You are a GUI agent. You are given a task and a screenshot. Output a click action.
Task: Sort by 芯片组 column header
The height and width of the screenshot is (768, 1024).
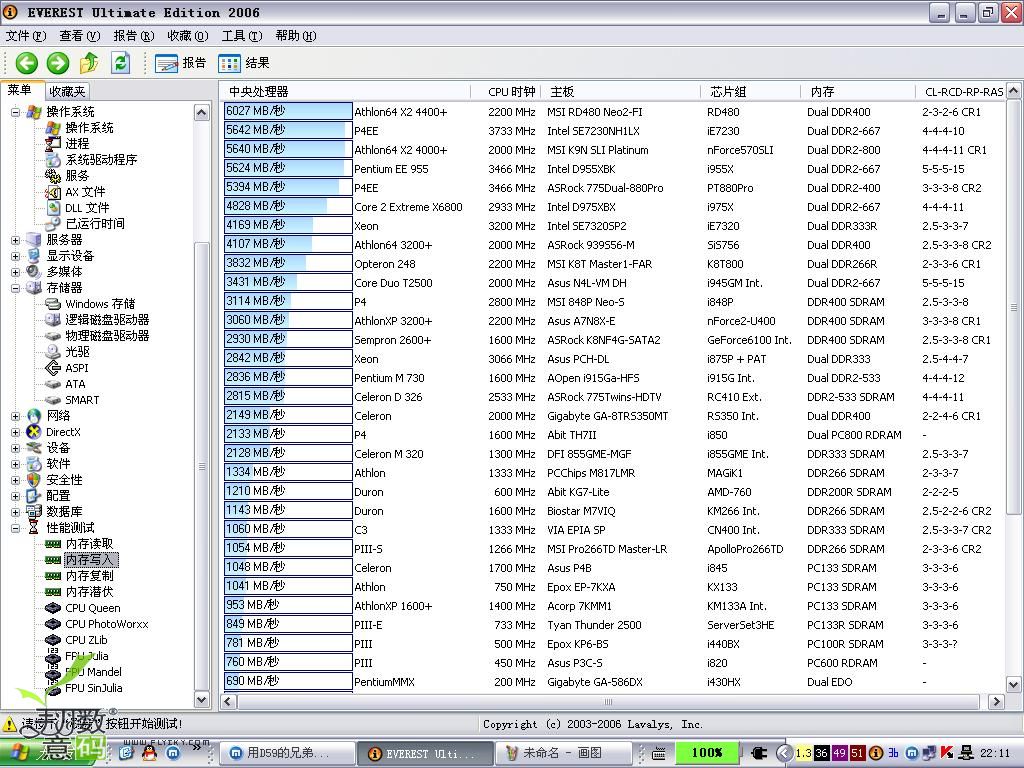[750, 92]
